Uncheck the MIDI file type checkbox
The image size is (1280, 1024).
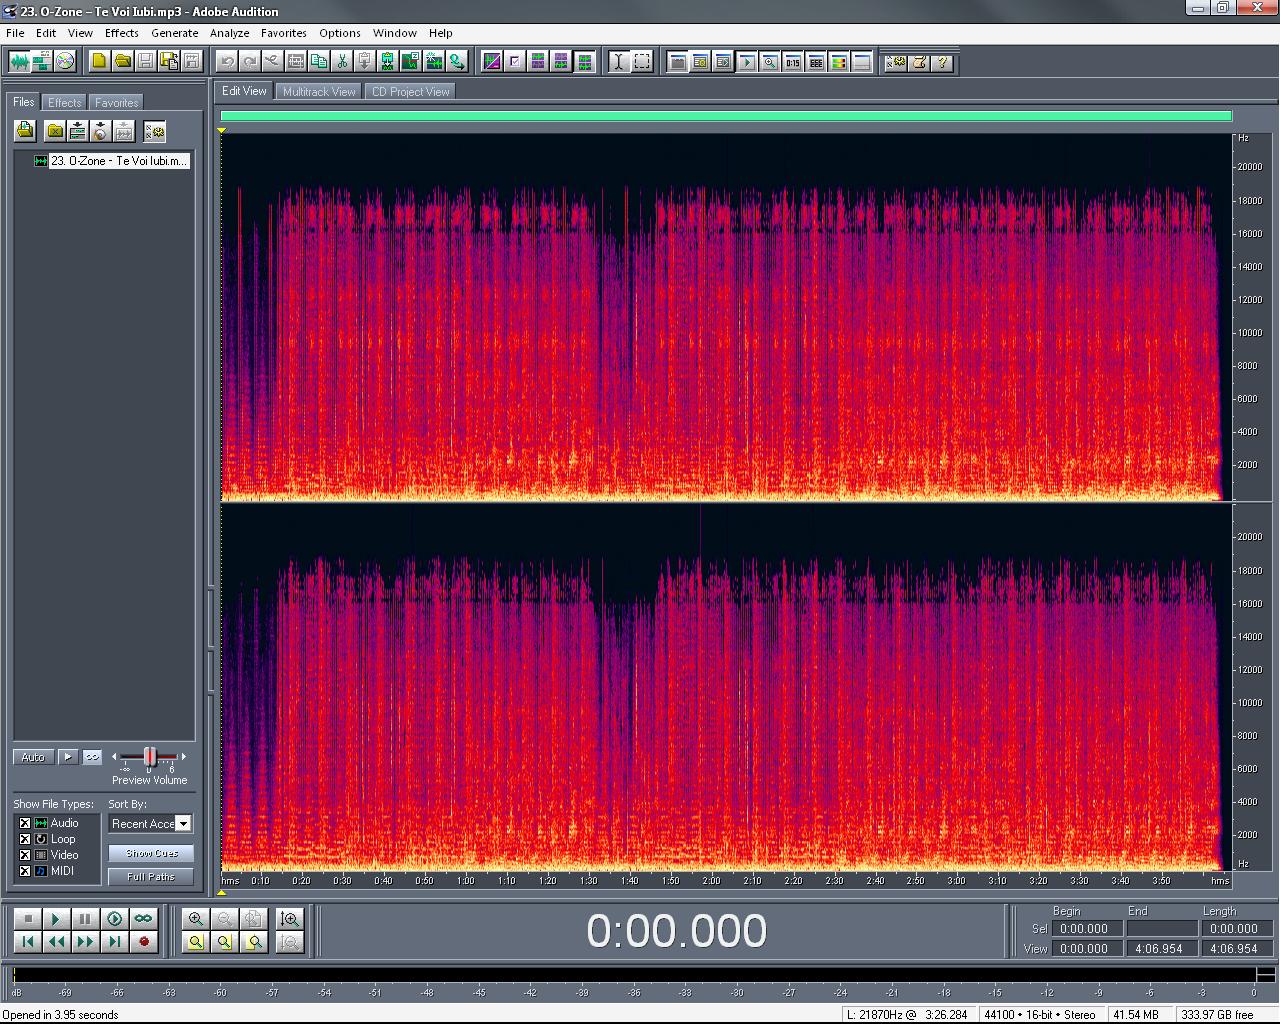pyautogui.click(x=25, y=871)
